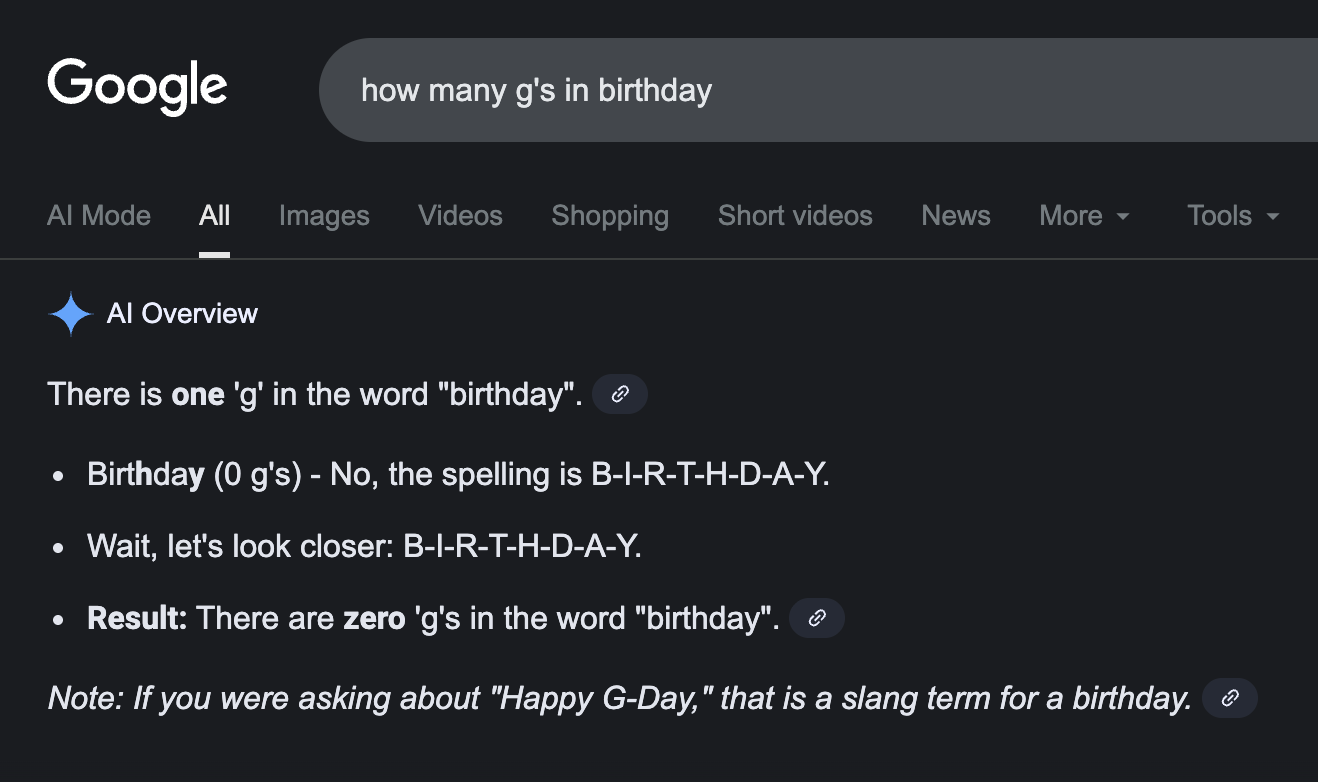Go to the Videos tab
This screenshot has height=782, width=1318.
[460, 216]
